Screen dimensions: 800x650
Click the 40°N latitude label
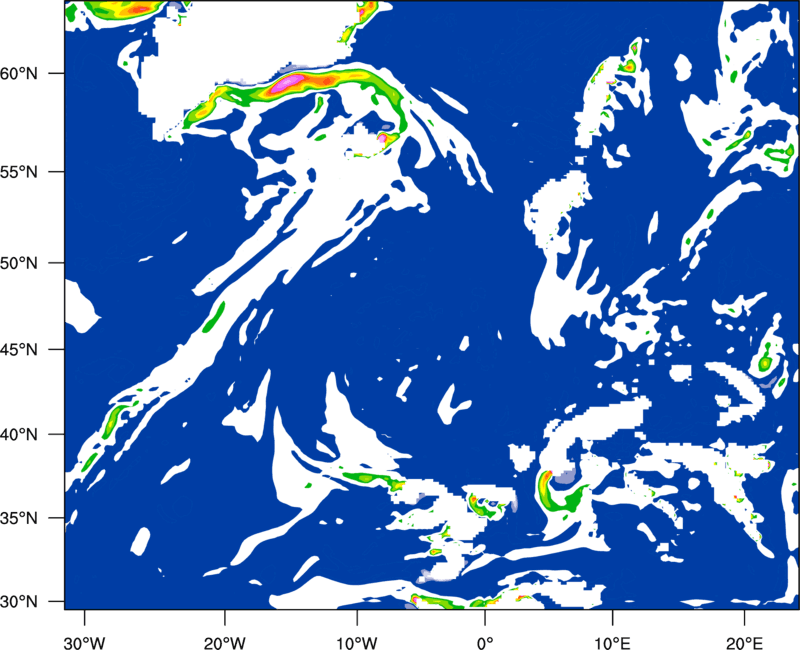19,435
